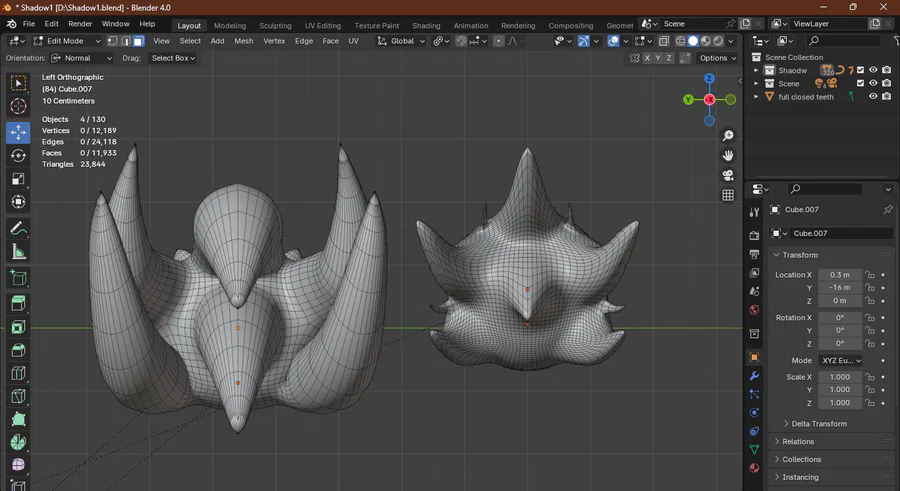900x491 pixels.
Task: Click the pan hand viewport icon
Action: tap(728, 155)
